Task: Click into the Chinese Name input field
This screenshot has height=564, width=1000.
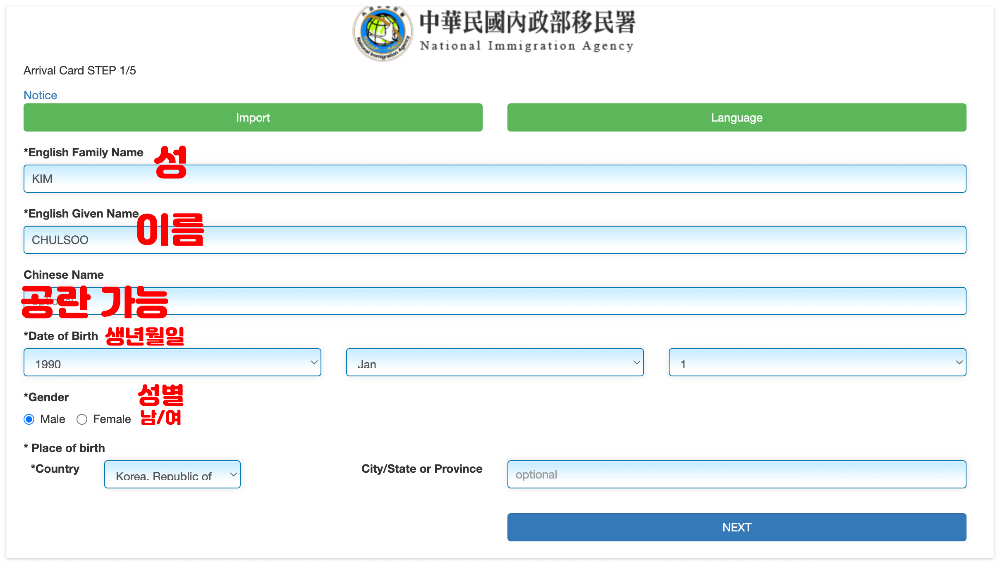Action: coord(495,301)
